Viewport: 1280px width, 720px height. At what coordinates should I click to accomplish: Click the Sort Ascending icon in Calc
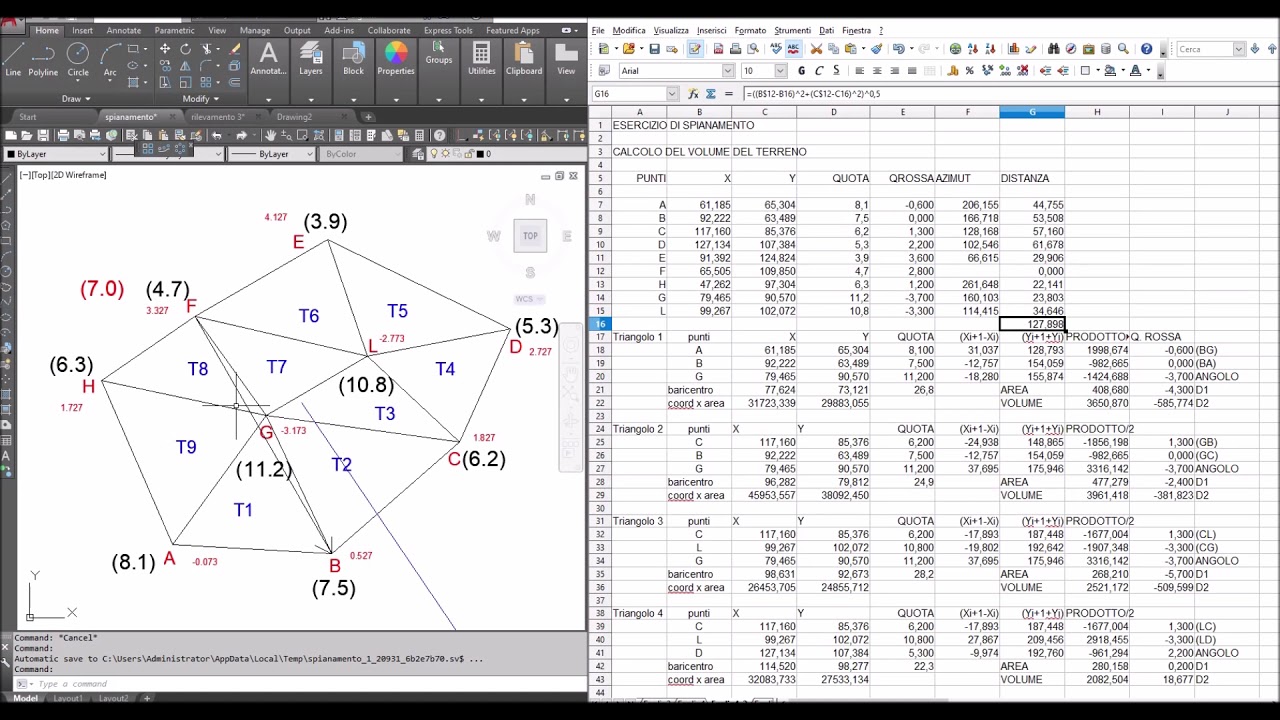(x=972, y=49)
